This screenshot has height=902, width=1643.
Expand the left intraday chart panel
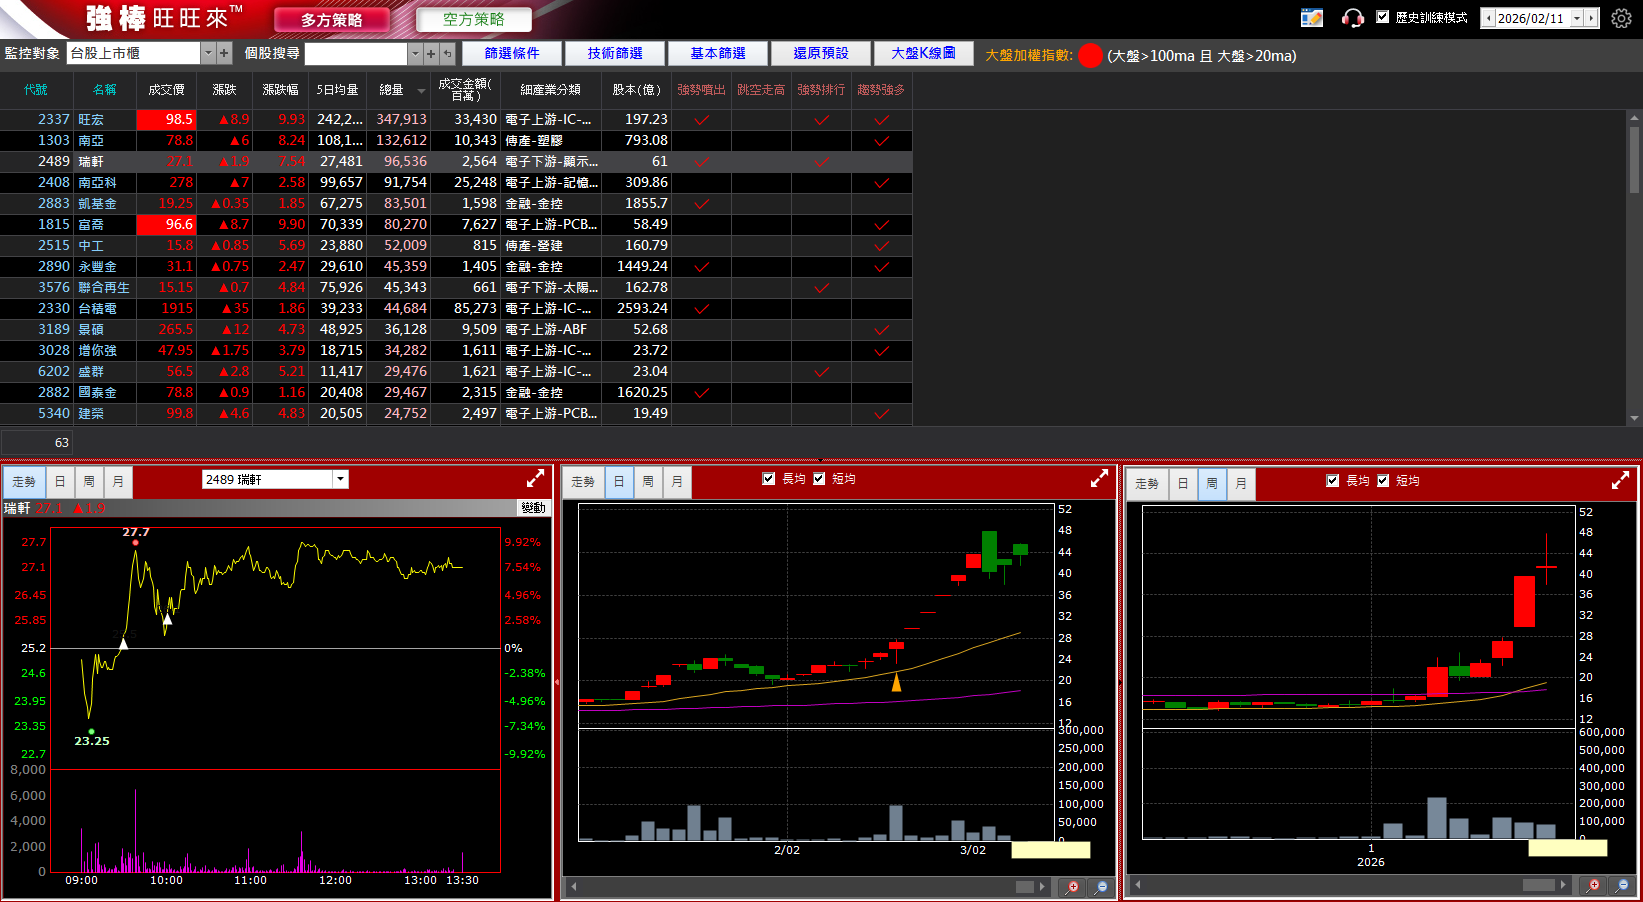[535, 479]
